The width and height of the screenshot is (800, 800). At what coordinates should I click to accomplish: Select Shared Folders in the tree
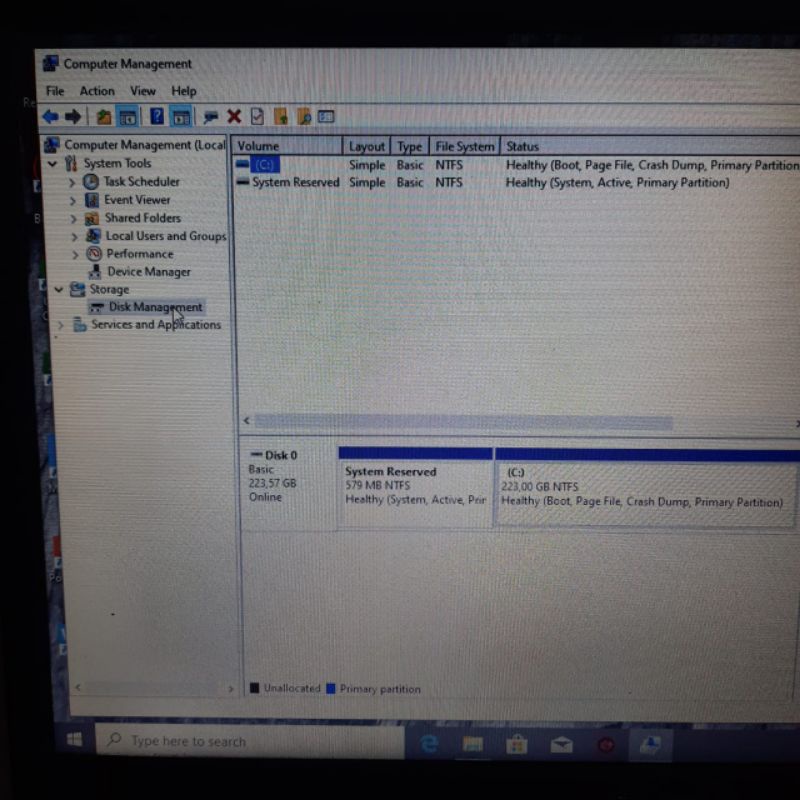(143, 218)
